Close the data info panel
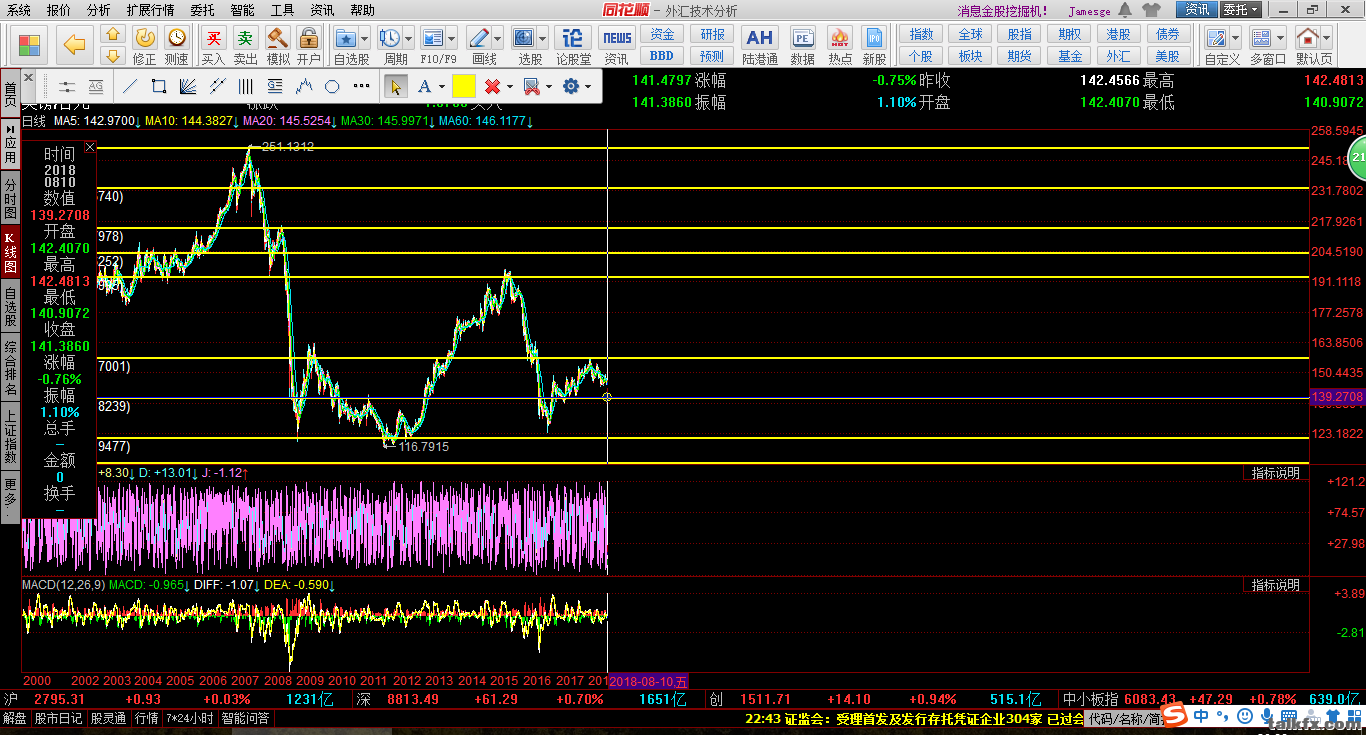The image size is (1366, 735). (90, 147)
